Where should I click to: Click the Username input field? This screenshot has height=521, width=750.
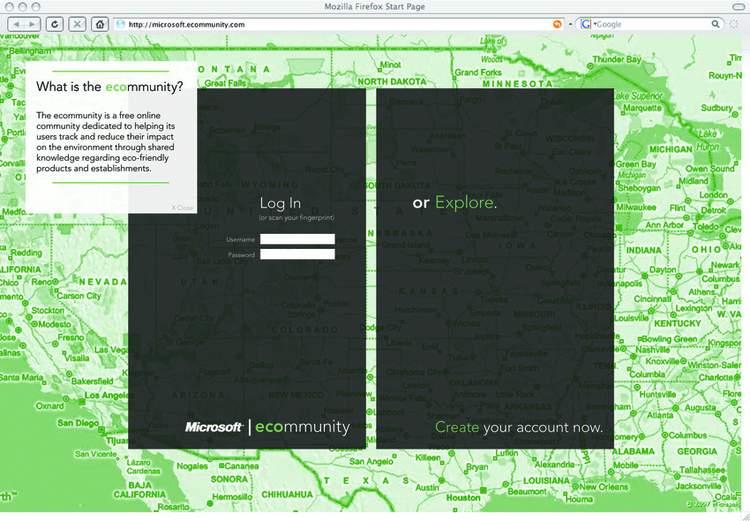297,239
